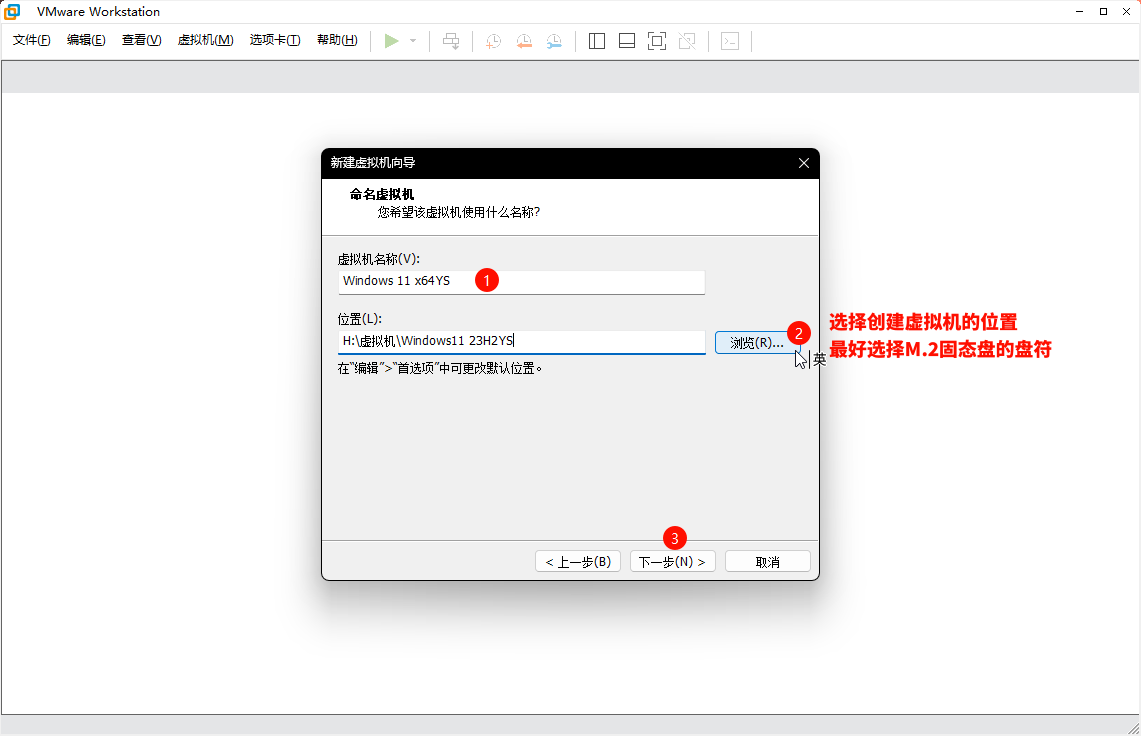Minimize the VMware Workstation window

(x=1079, y=12)
